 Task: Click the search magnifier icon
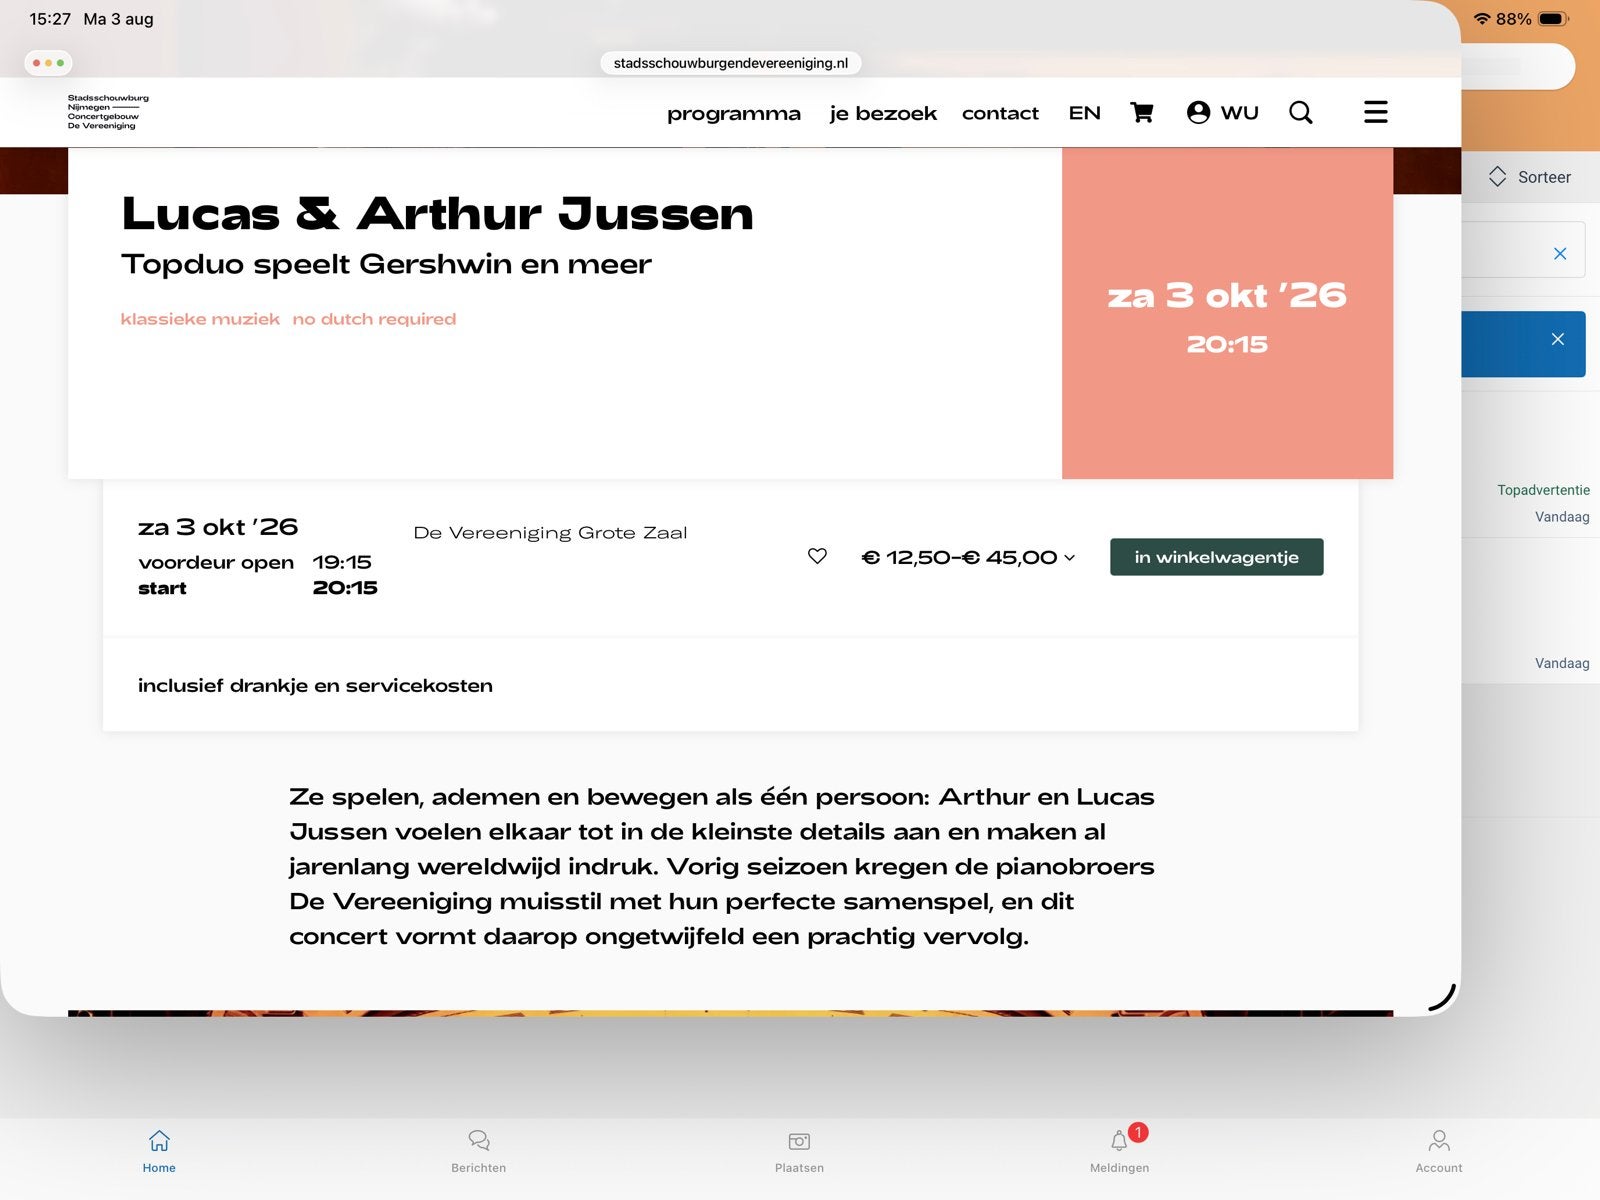tap(1300, 112)
